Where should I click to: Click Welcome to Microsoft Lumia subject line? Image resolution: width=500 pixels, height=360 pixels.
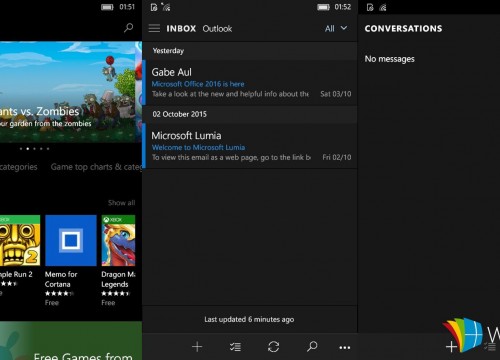click(x=198, y=147)
